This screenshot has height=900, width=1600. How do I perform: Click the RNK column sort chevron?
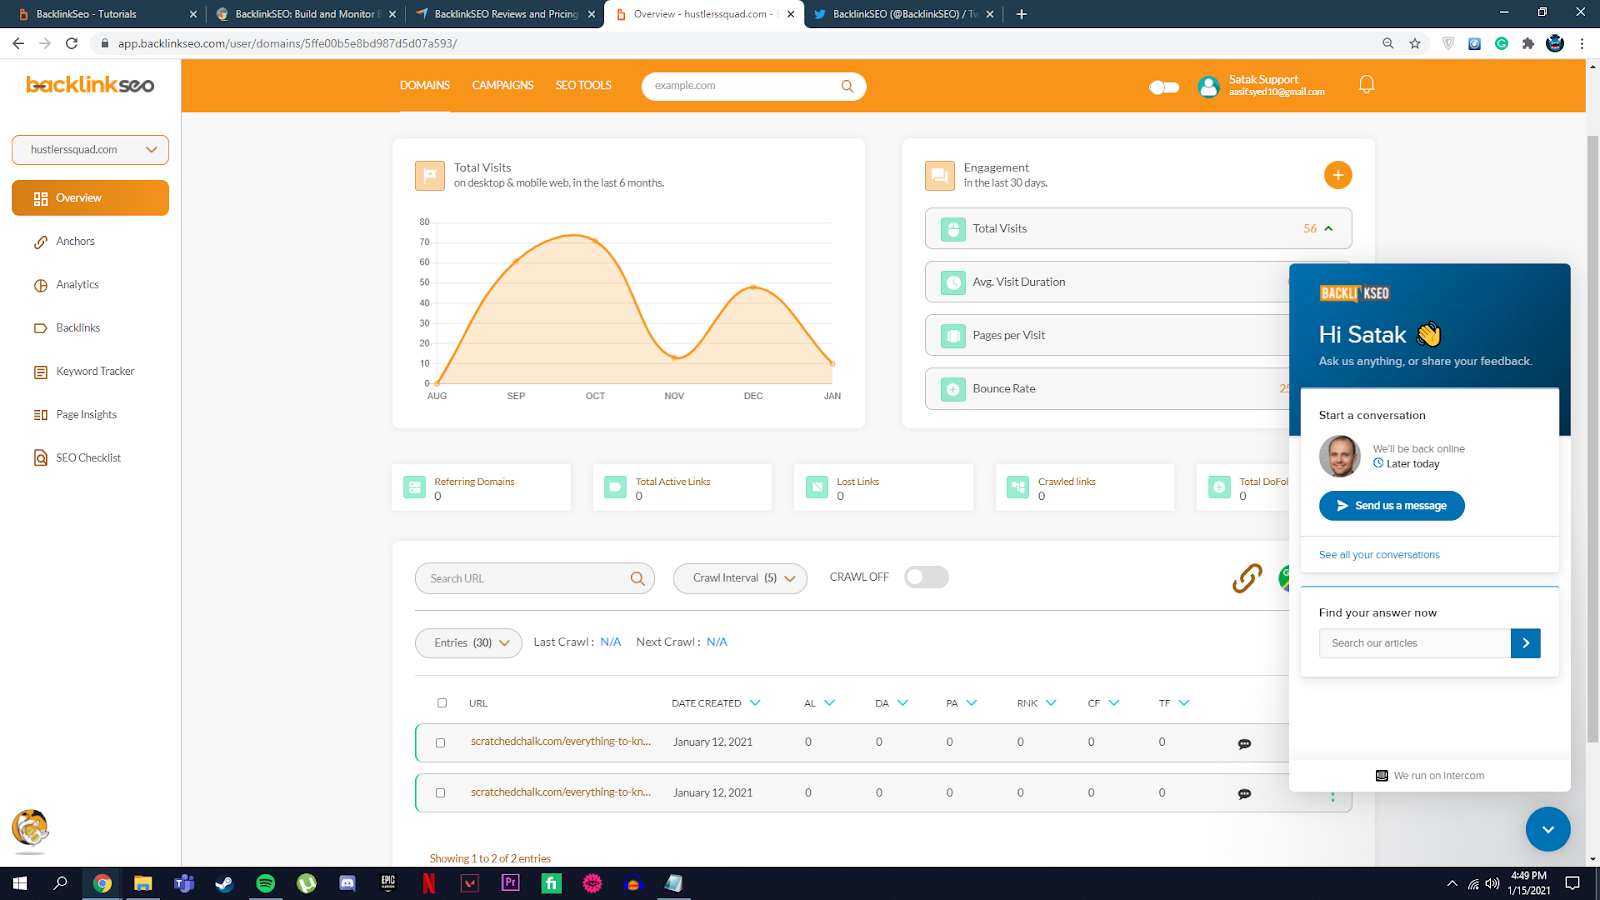click(x=1051, y=703)
